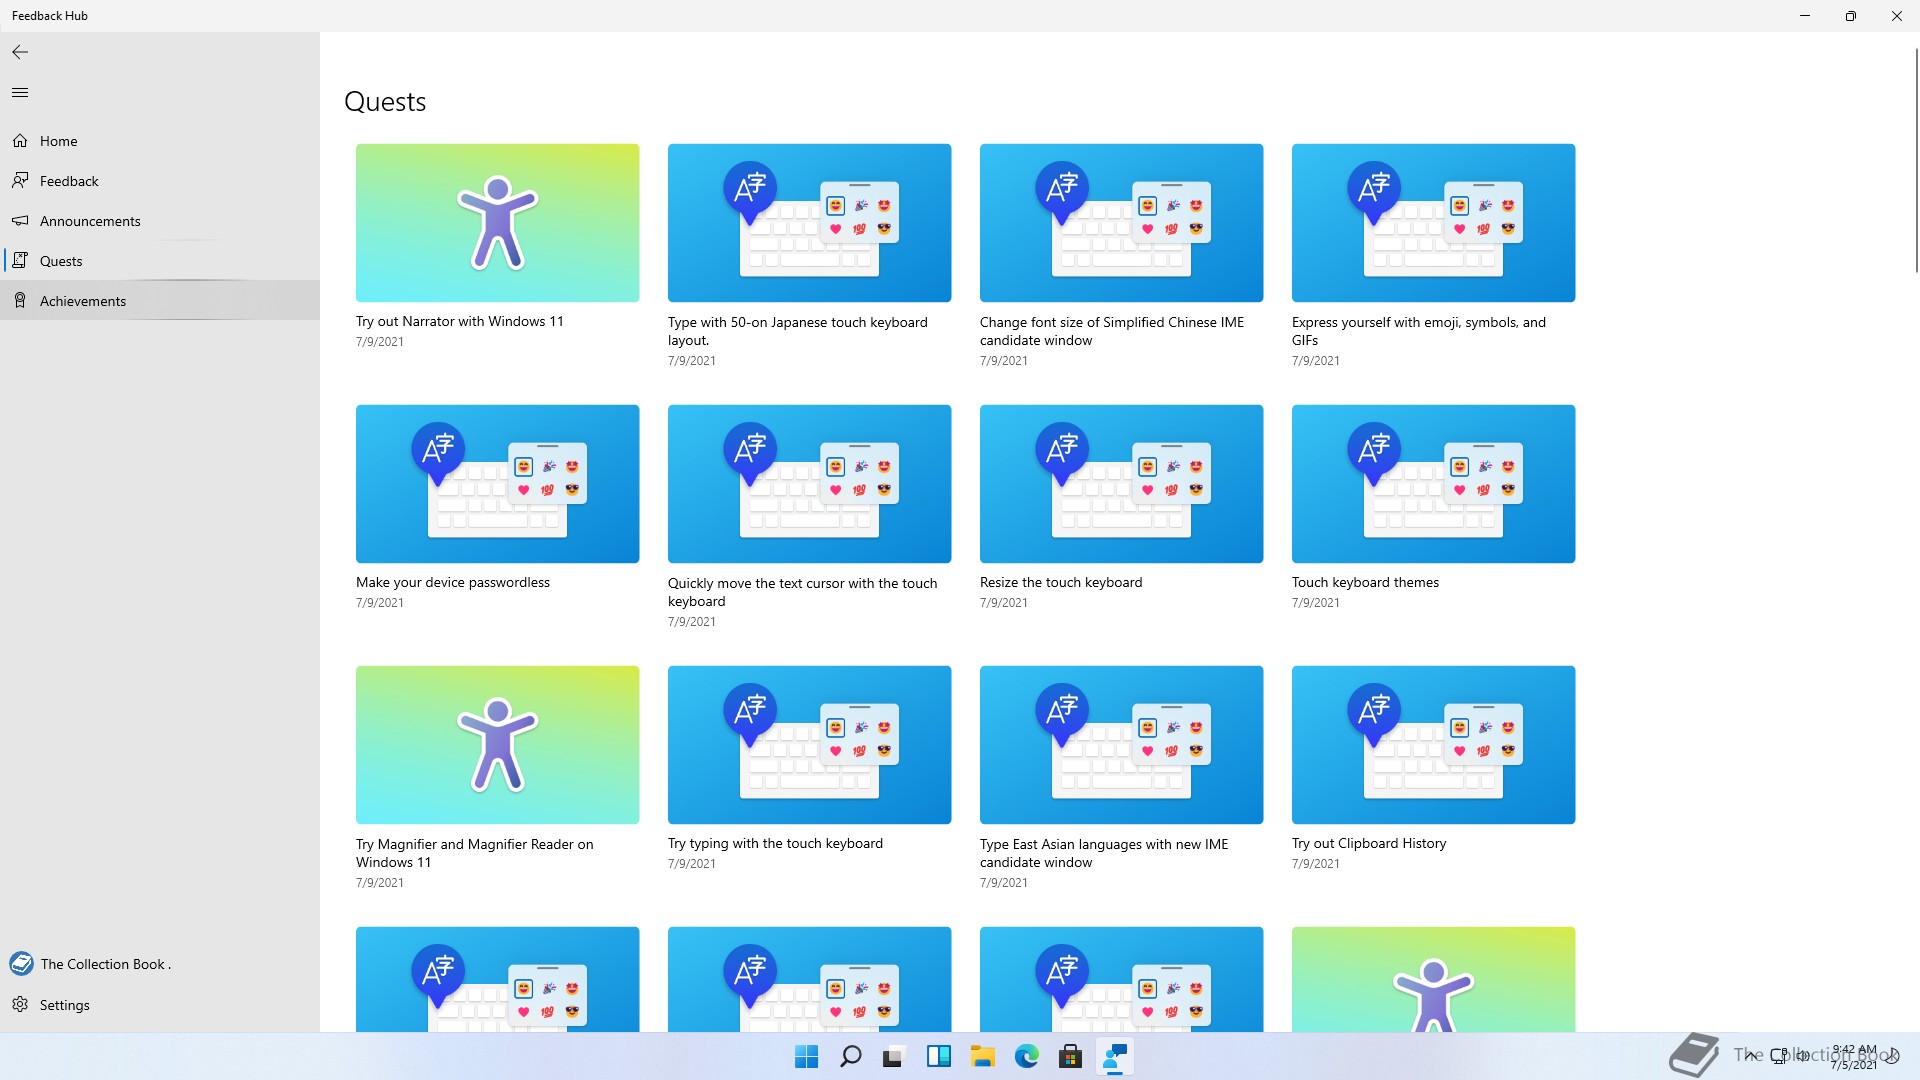Open Express yourself with emoji quest thumbnail

click(x=1433, y=223)
